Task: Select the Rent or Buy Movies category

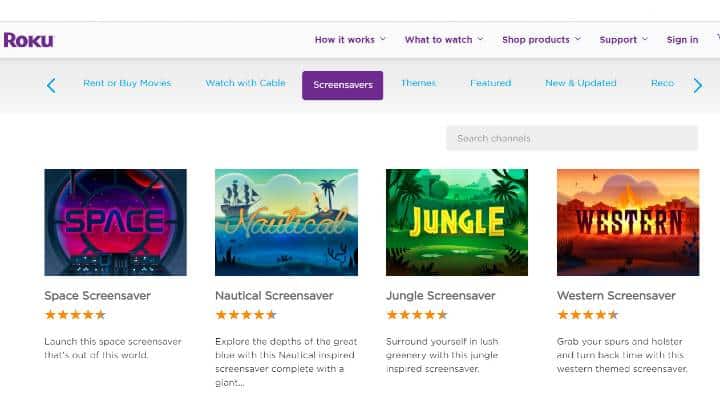Action: click(127, 83)
